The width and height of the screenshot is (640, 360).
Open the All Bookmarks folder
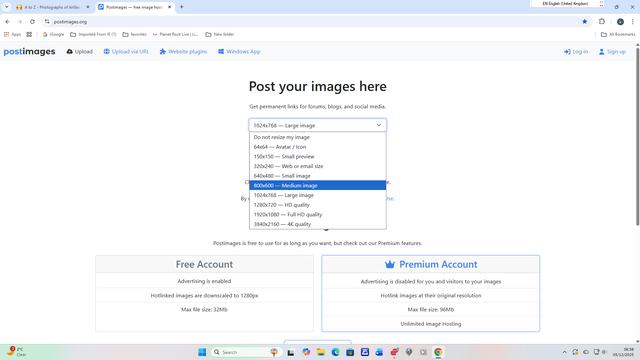coord(618,34)
